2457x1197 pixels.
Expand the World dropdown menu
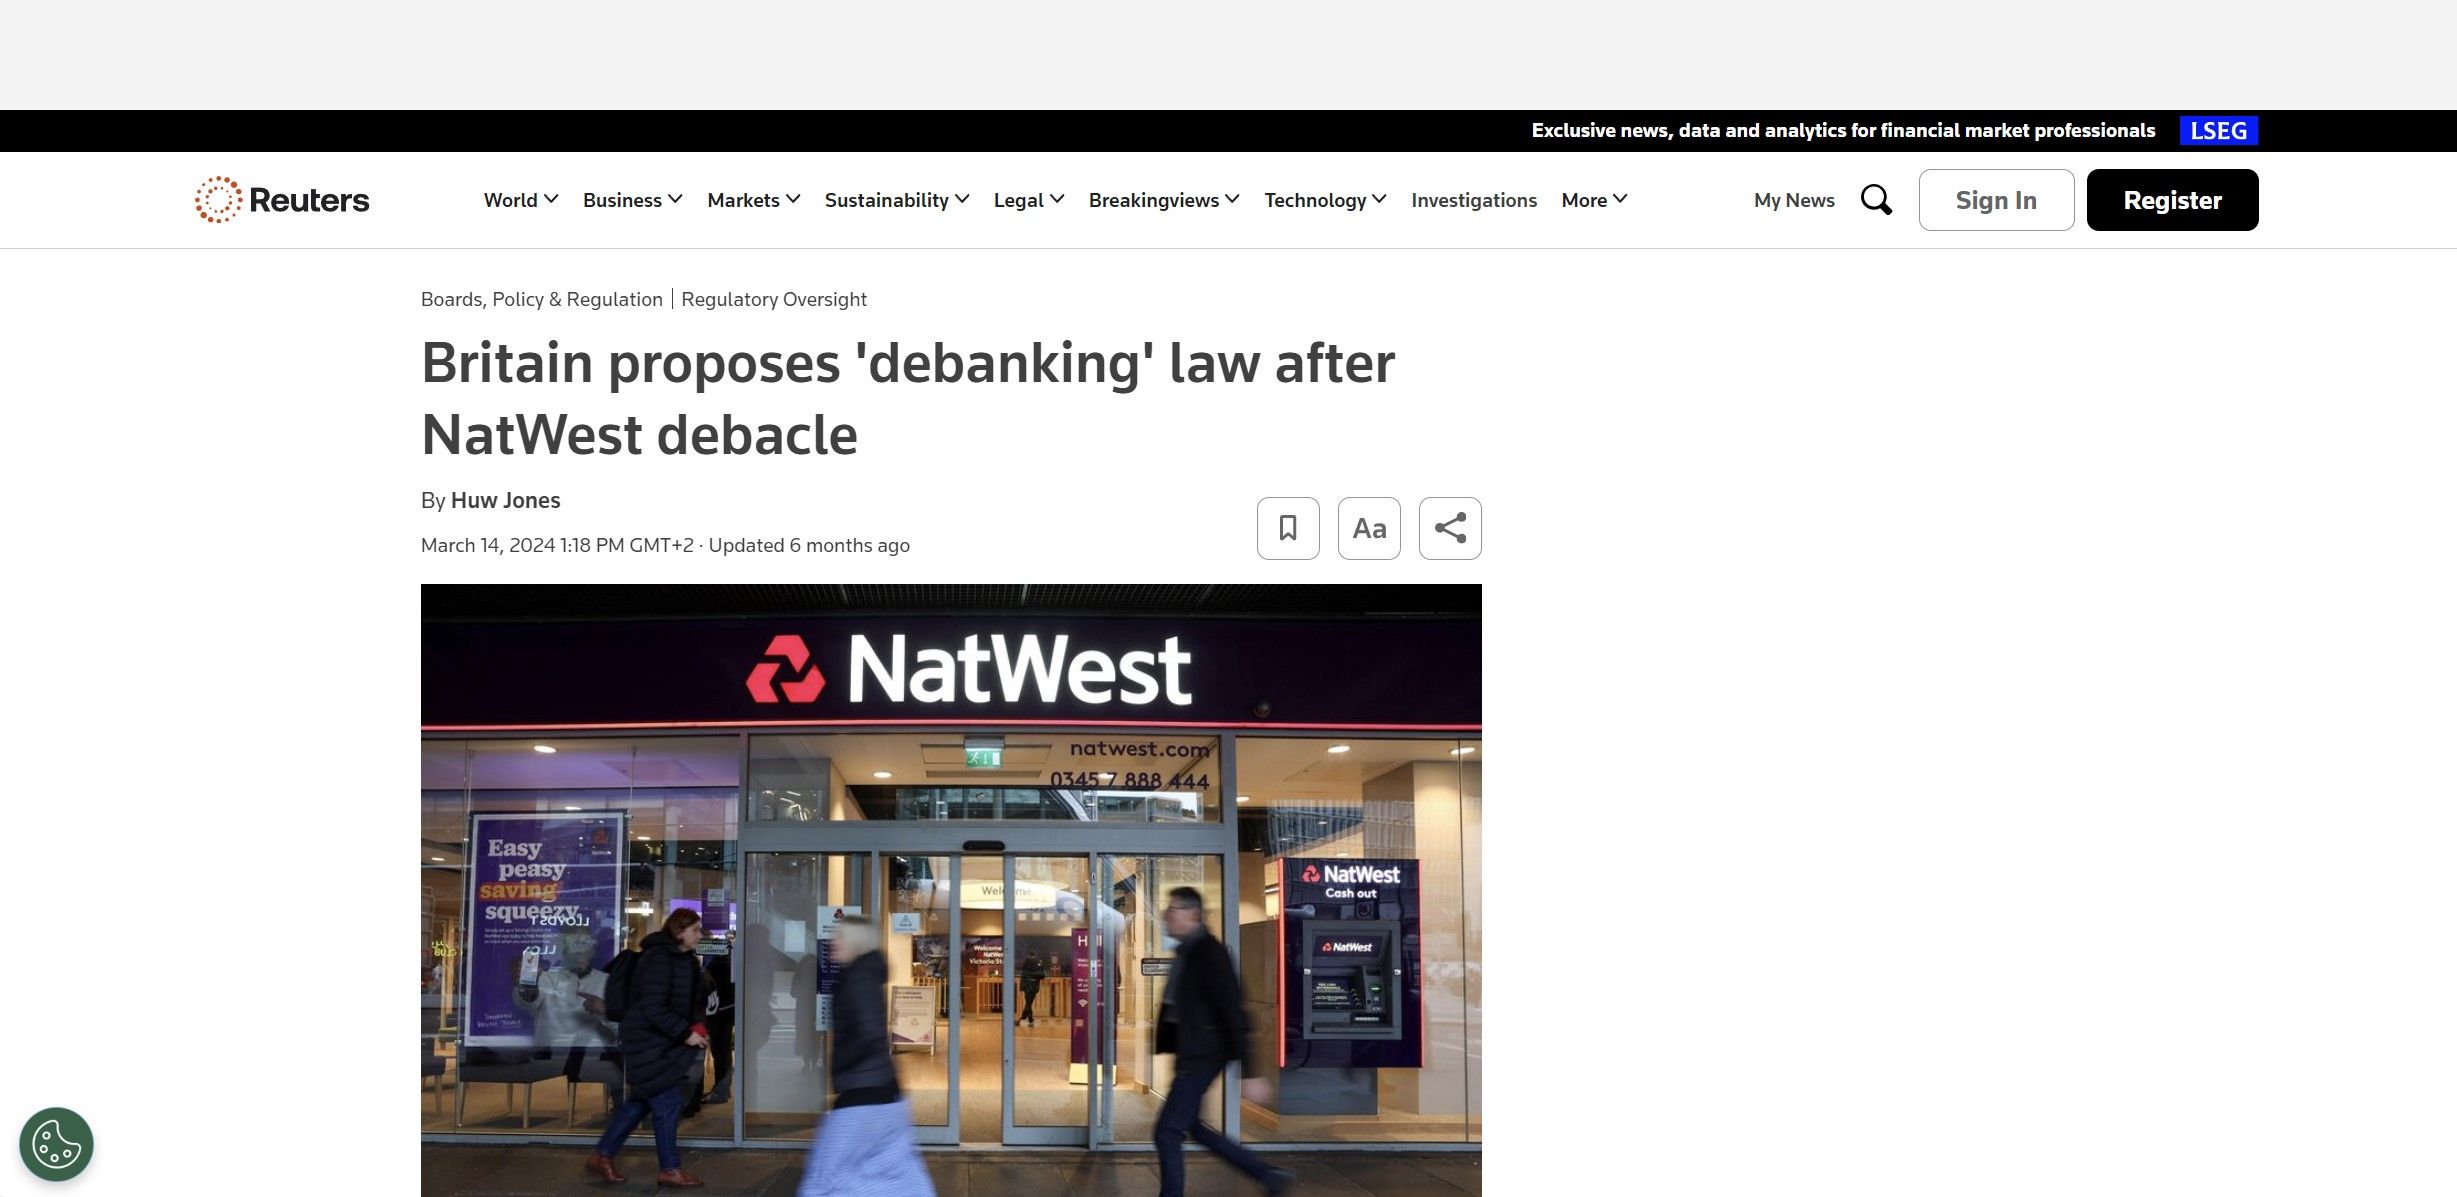[521, 200]
